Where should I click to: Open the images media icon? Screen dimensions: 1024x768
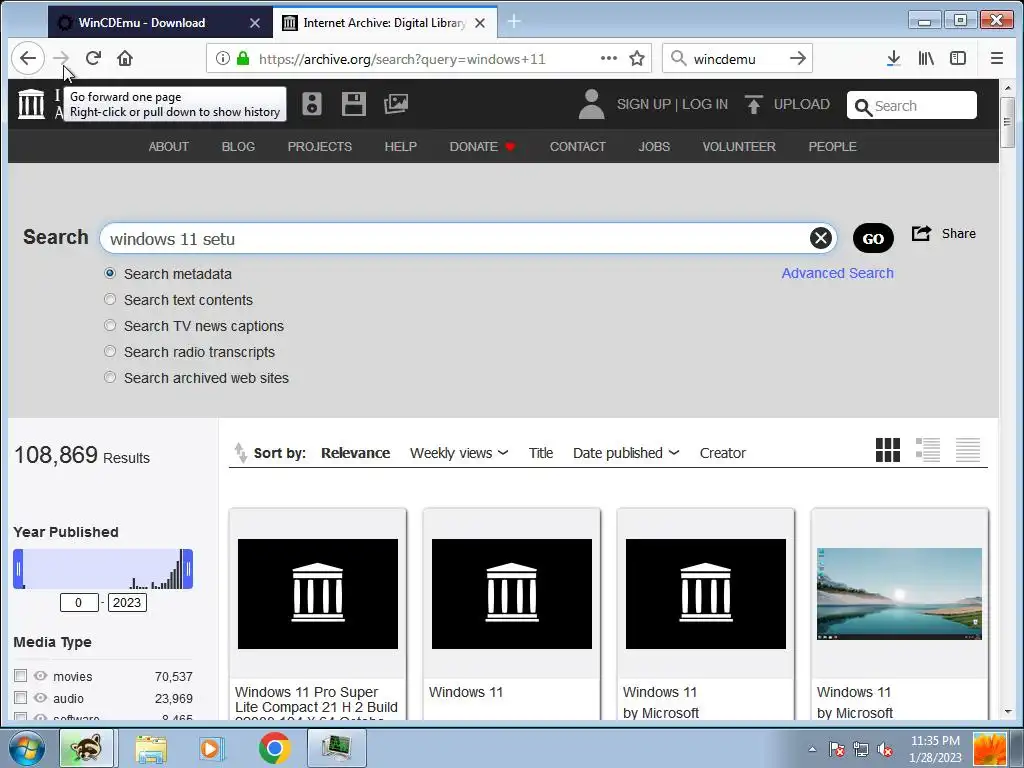click(x=396, y=104)
